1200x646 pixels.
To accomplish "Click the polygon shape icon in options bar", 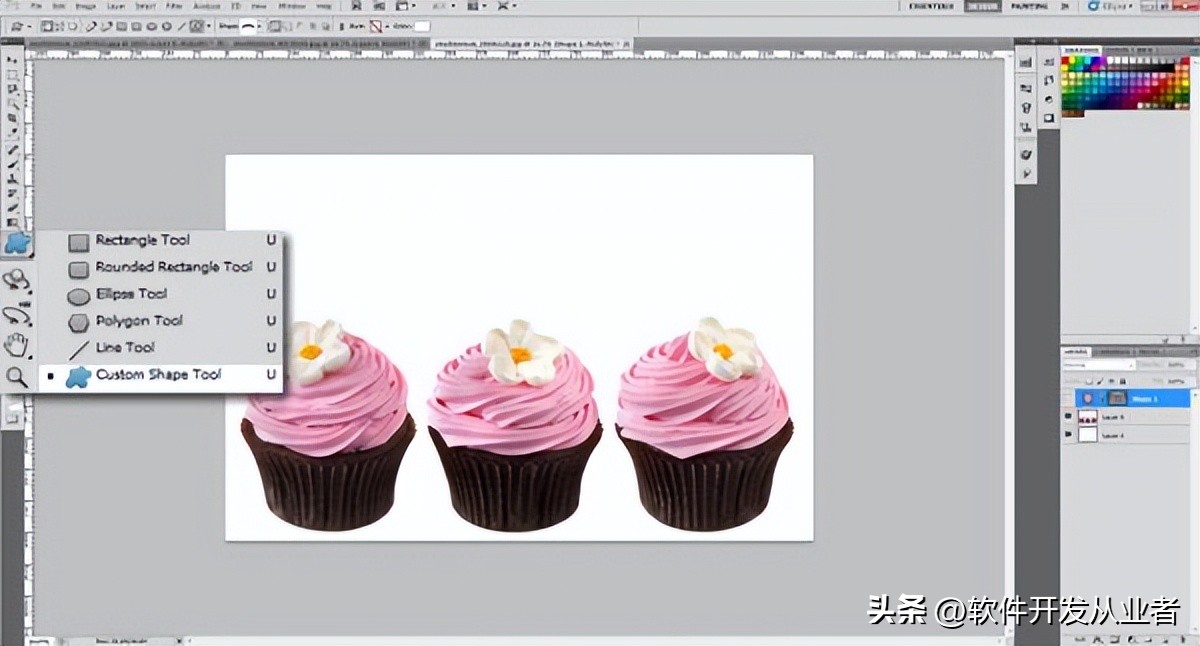I will point(166,25).
